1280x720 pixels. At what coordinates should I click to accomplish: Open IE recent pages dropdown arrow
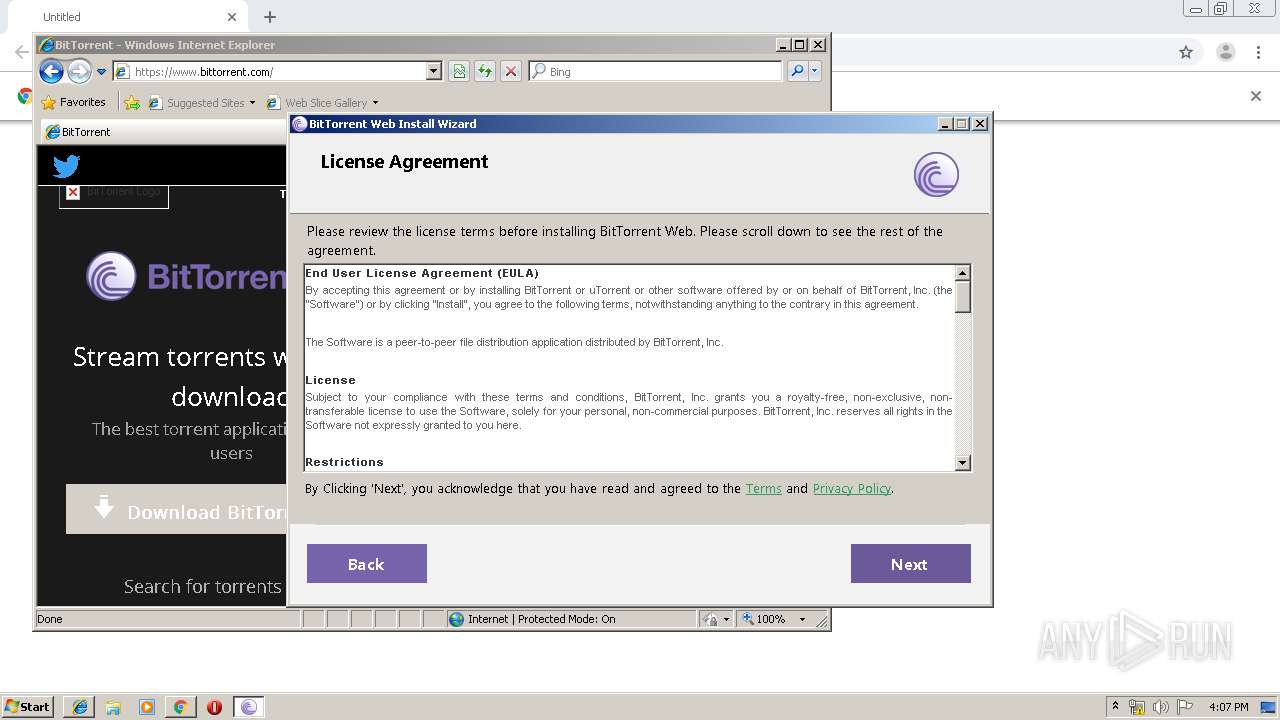(101, 72)
